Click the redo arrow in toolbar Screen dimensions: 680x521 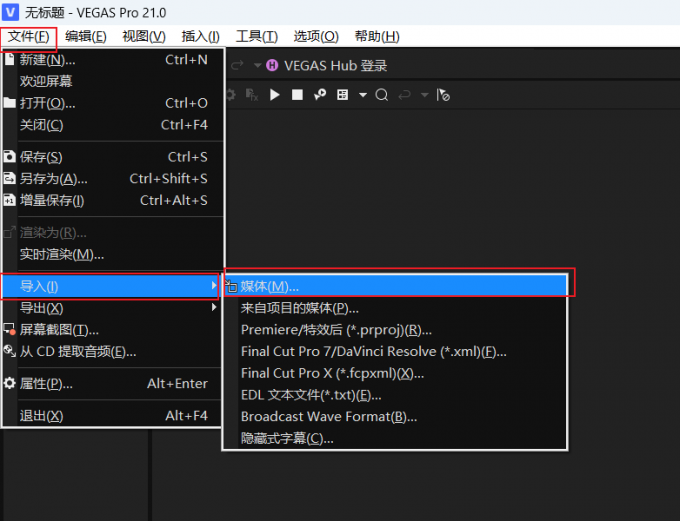237,66
